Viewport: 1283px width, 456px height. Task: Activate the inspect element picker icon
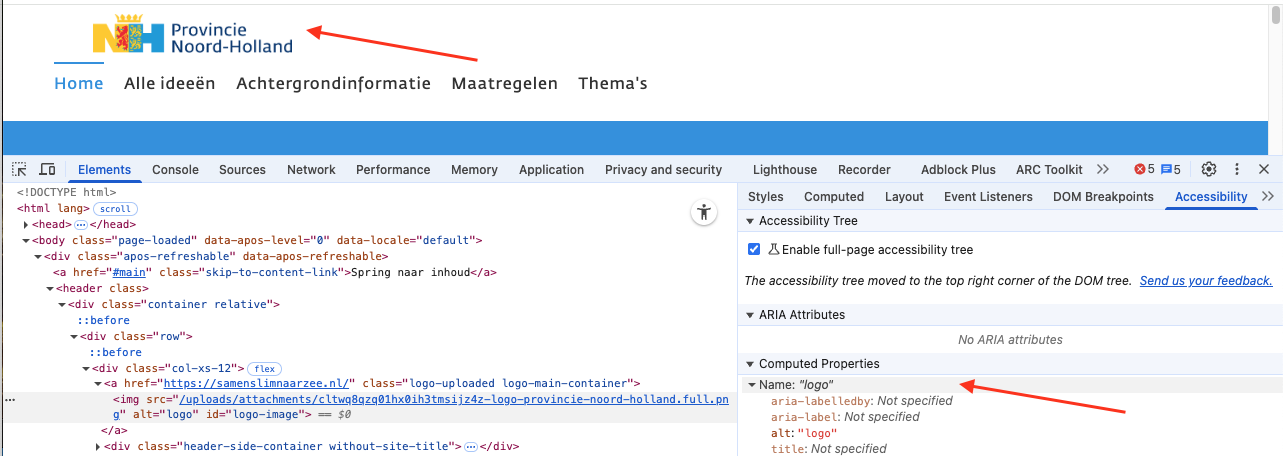20,170
